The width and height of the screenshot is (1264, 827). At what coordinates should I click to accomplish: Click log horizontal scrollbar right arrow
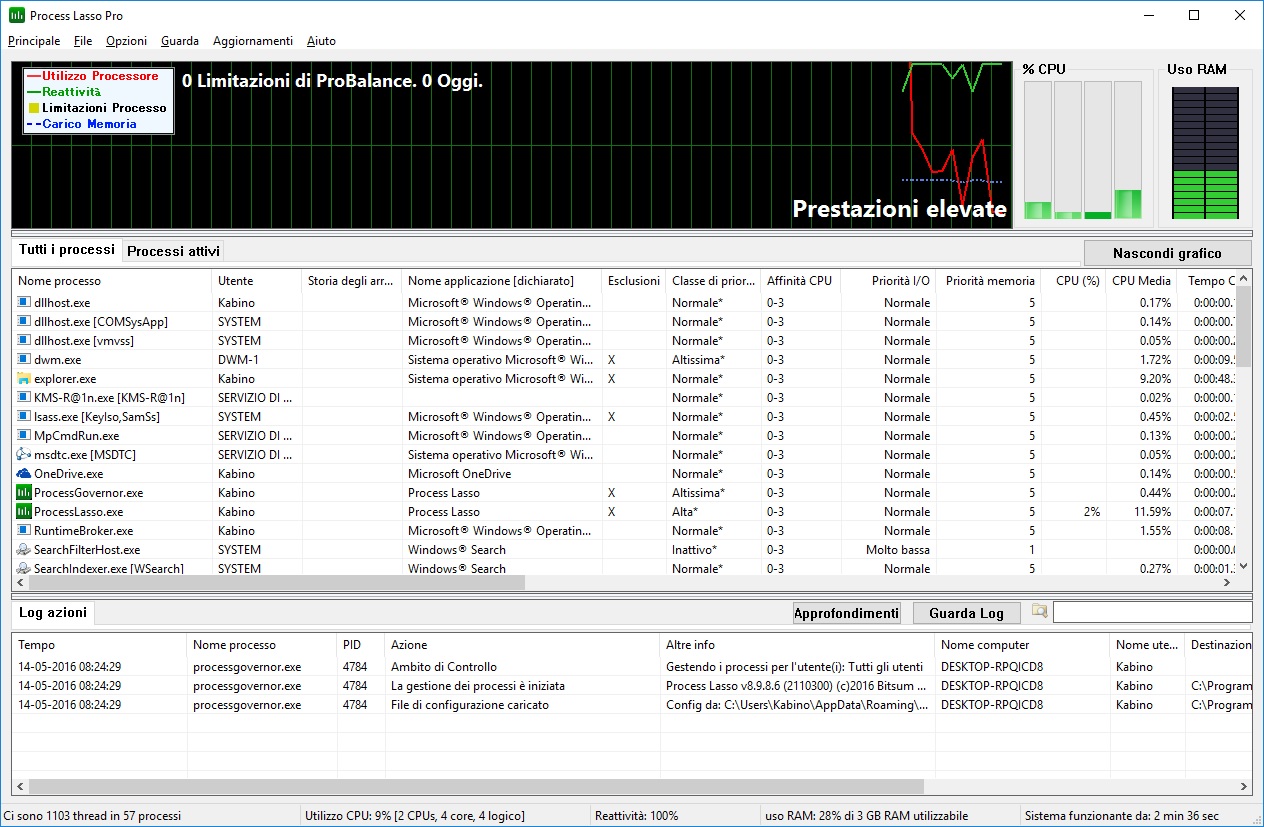[1244, 787]
